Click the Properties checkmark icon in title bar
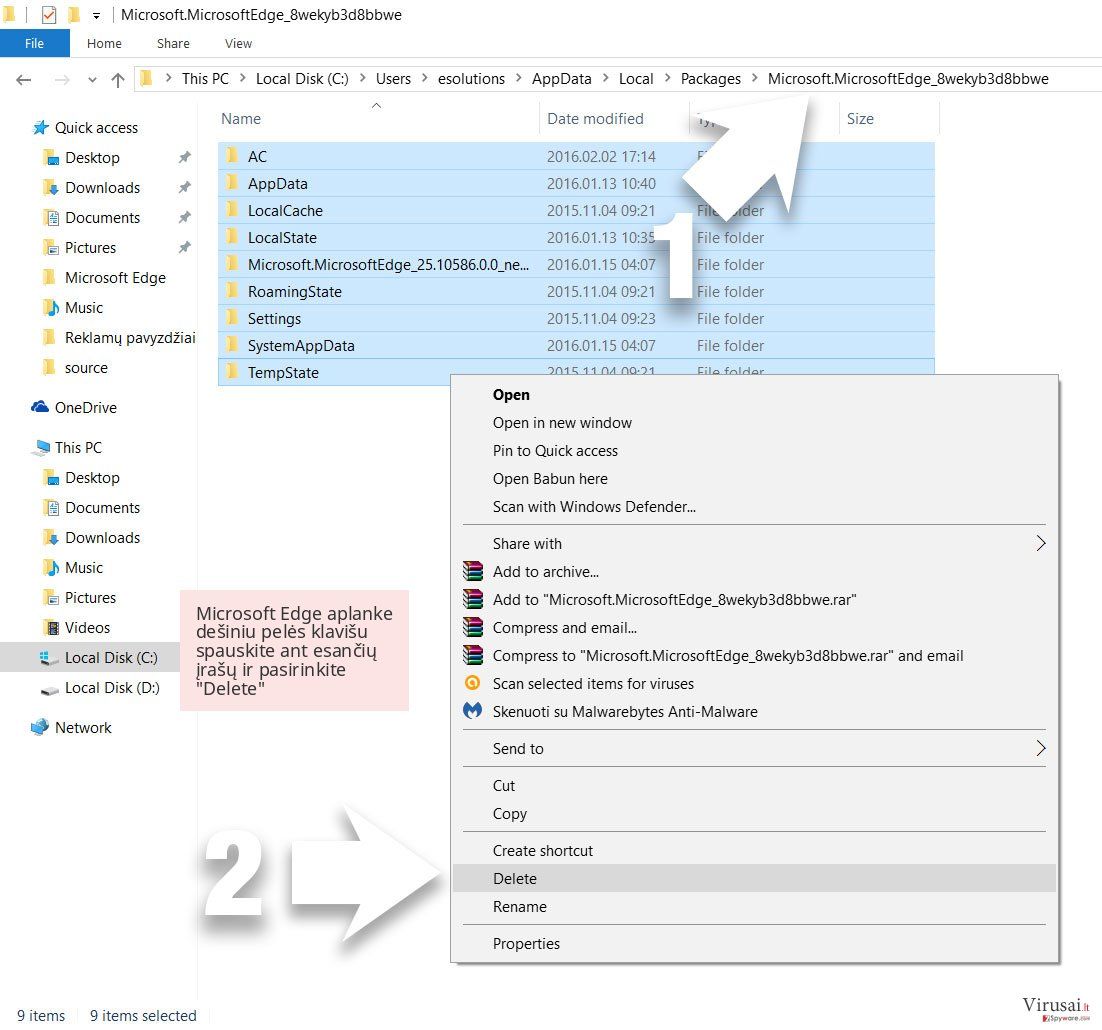The width and height of the screenshot is (1102, 1030). click(48, 14)
